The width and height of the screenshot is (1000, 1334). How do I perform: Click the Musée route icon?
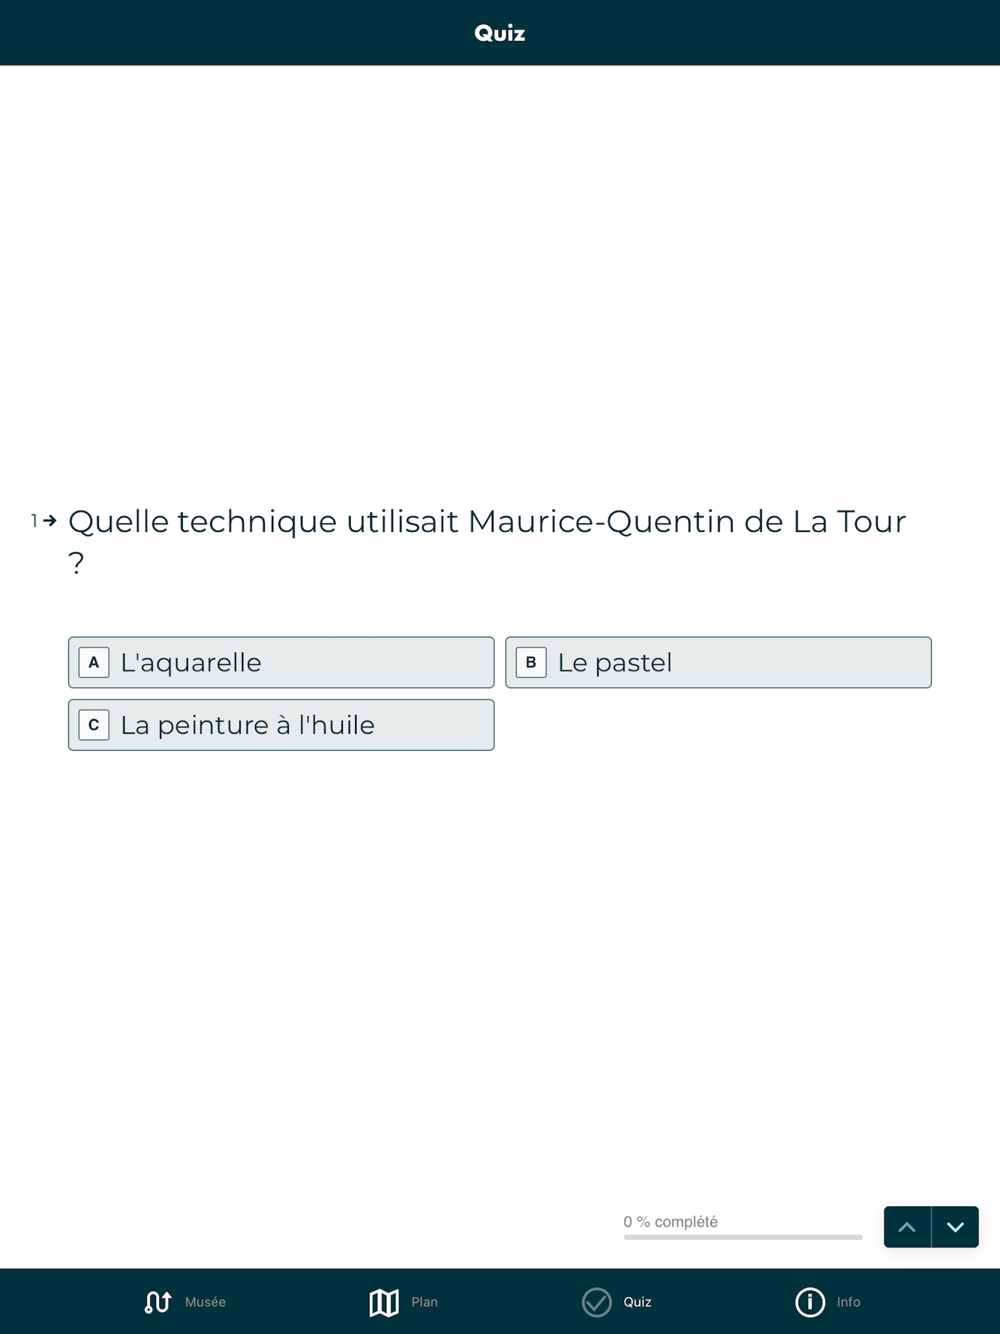(x=158, y=1302)
